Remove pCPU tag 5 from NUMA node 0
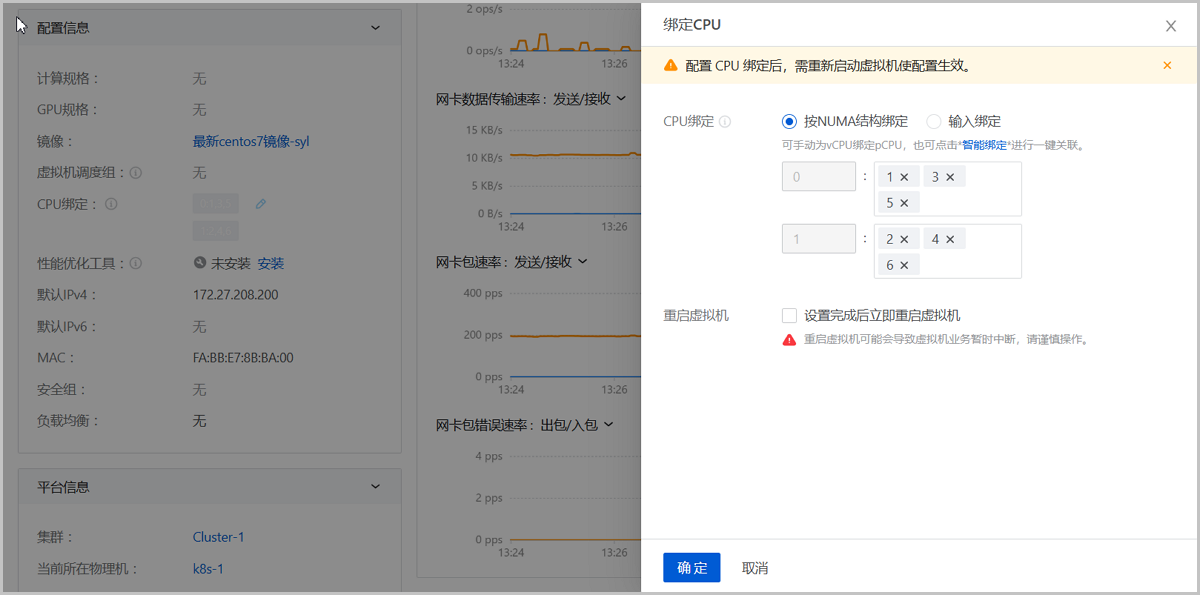This screenshot has height=595, width=1200. pyautogui.click(x=904, y=203)
